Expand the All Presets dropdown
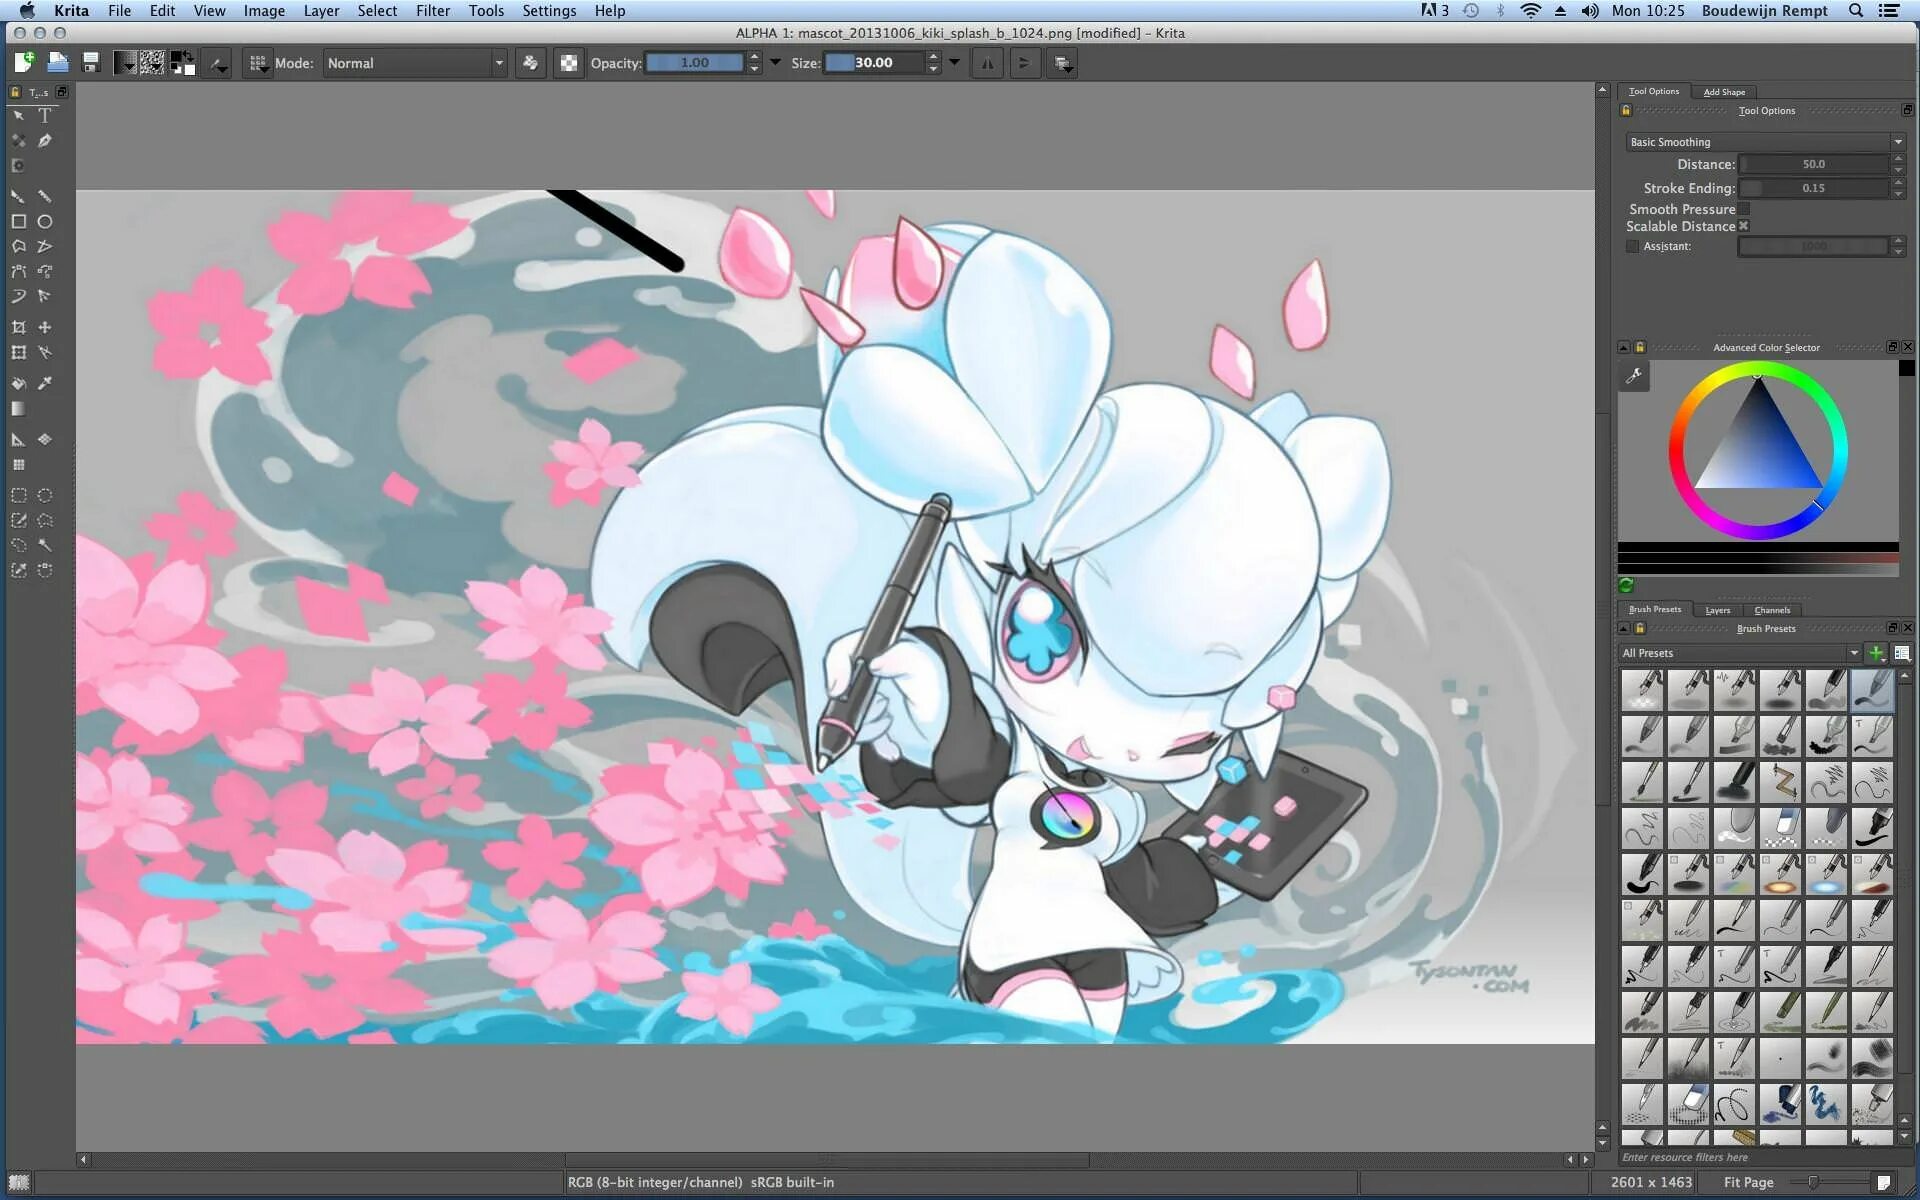Image resolution: width=1920 pixels, height=1200 pixels. (x=1739, y=653)
